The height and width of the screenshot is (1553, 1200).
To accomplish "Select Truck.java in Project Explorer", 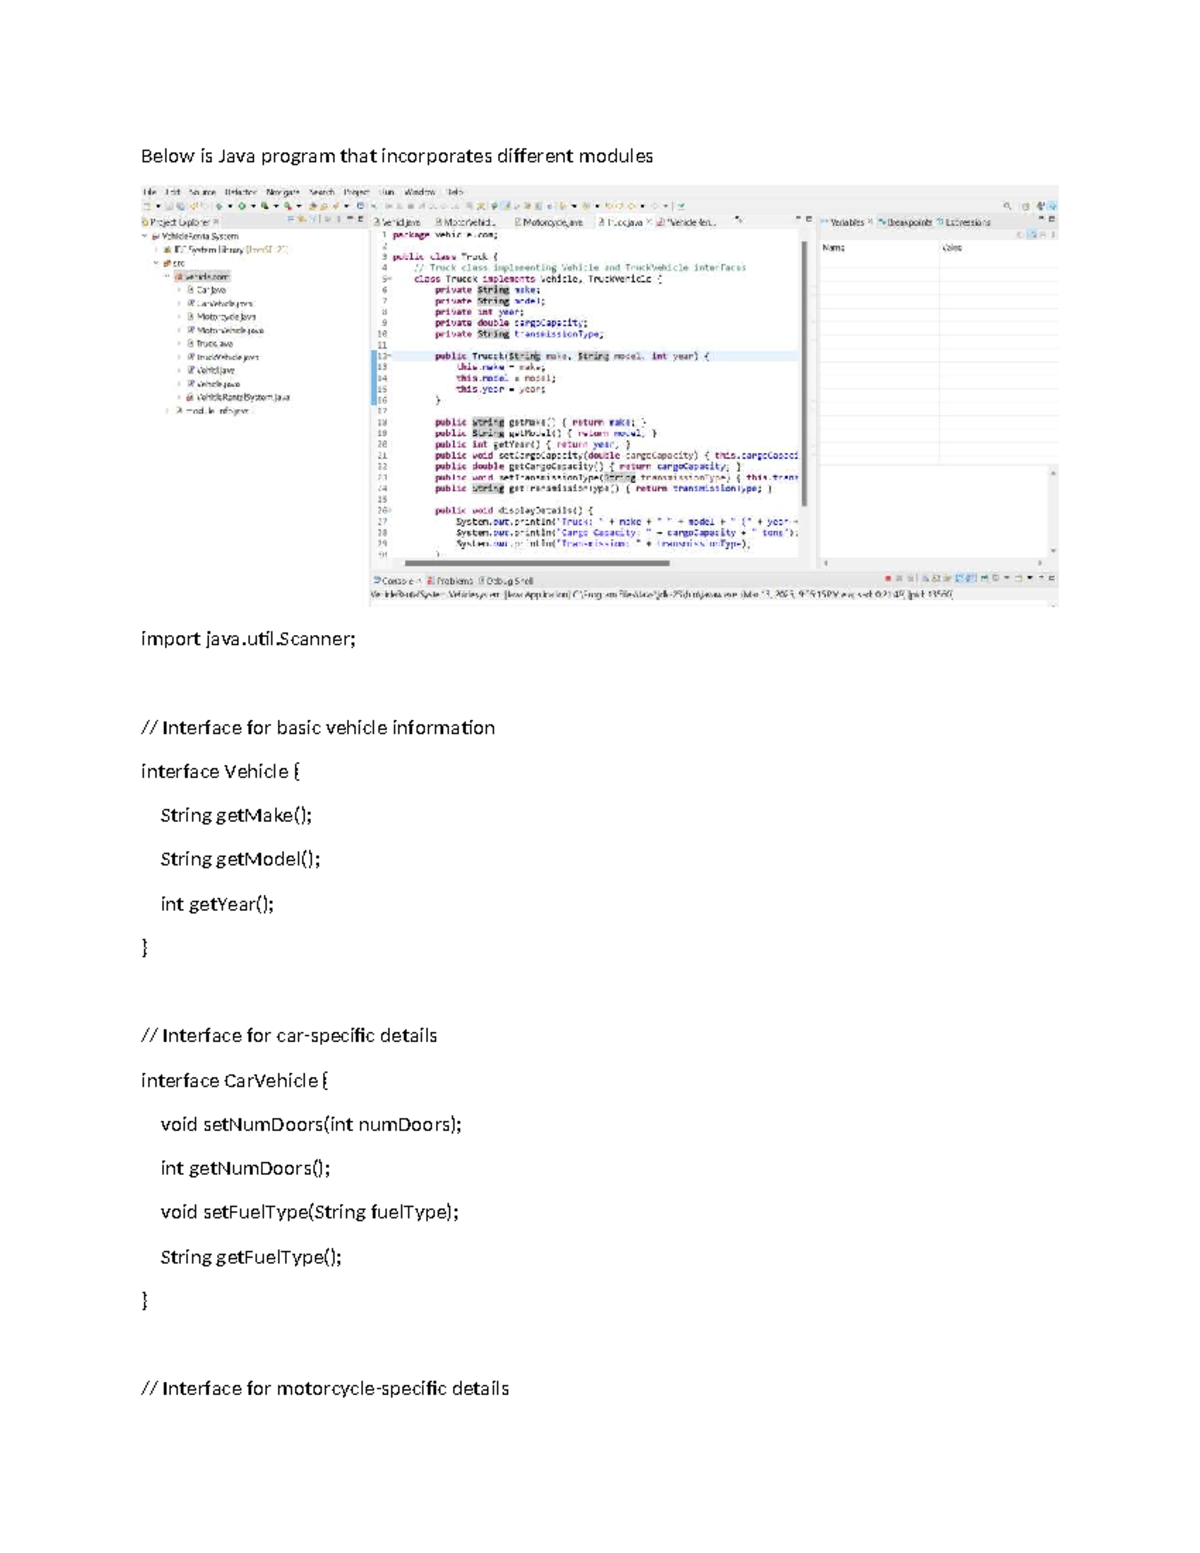I will (x=210, y=343).
